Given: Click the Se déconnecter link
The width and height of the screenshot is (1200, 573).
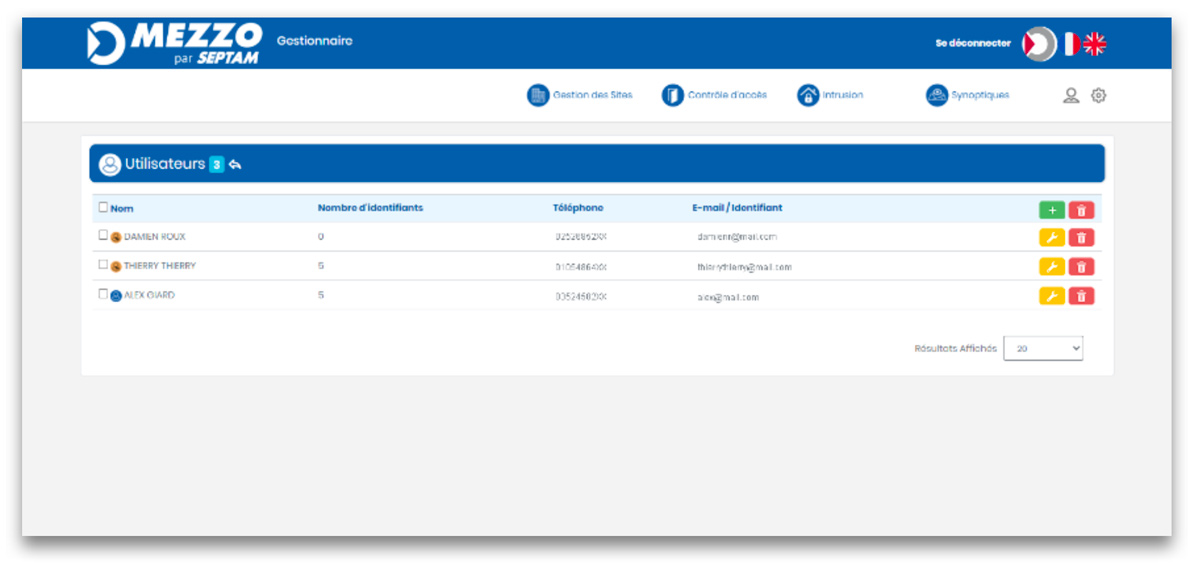Looking at the screenshot, I should pyautogui.click(x=972, y=44).
